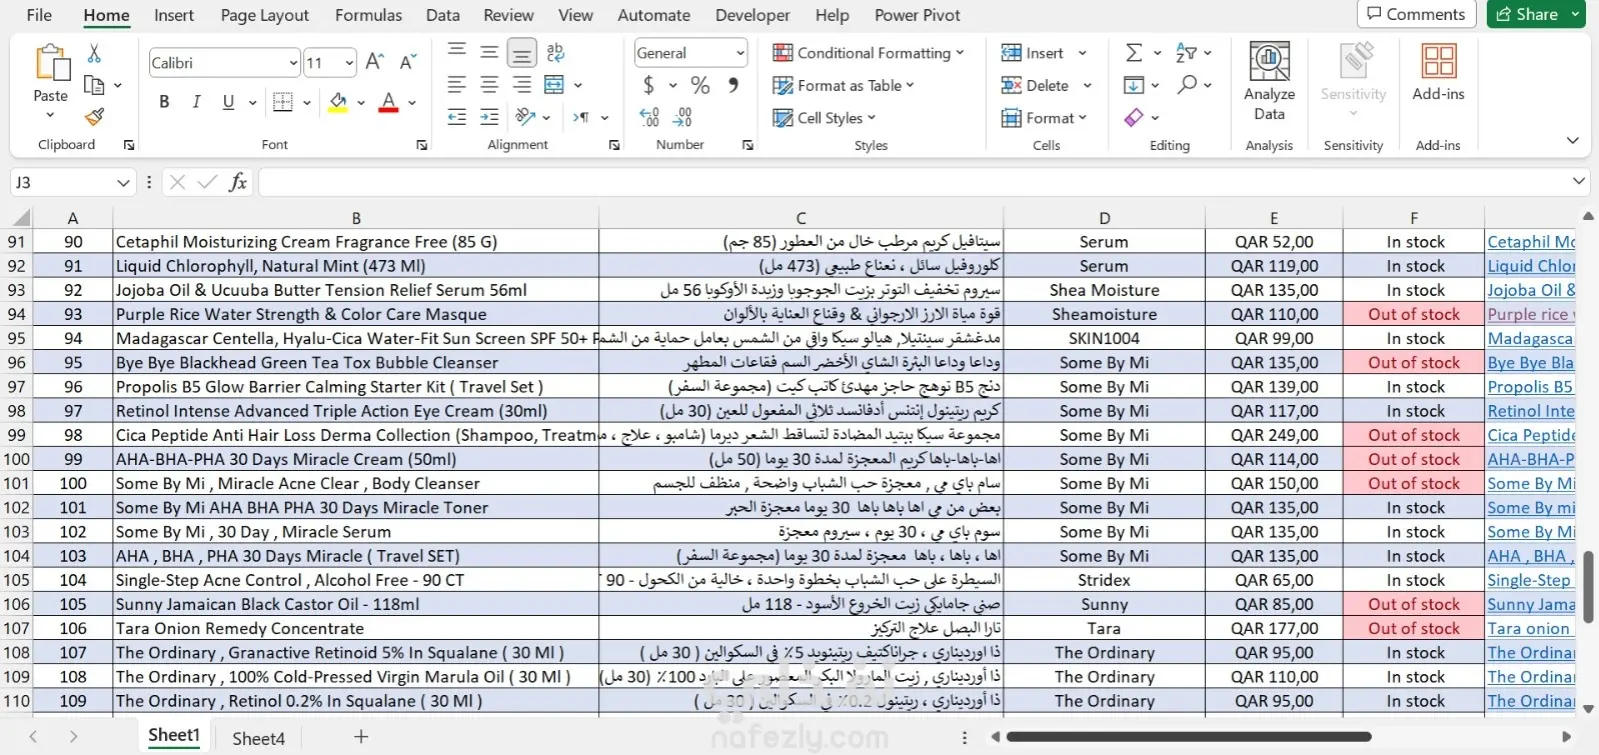The image size is (1599, 755).
Task: Add a new sheet with plus icon
Action: 361,737
